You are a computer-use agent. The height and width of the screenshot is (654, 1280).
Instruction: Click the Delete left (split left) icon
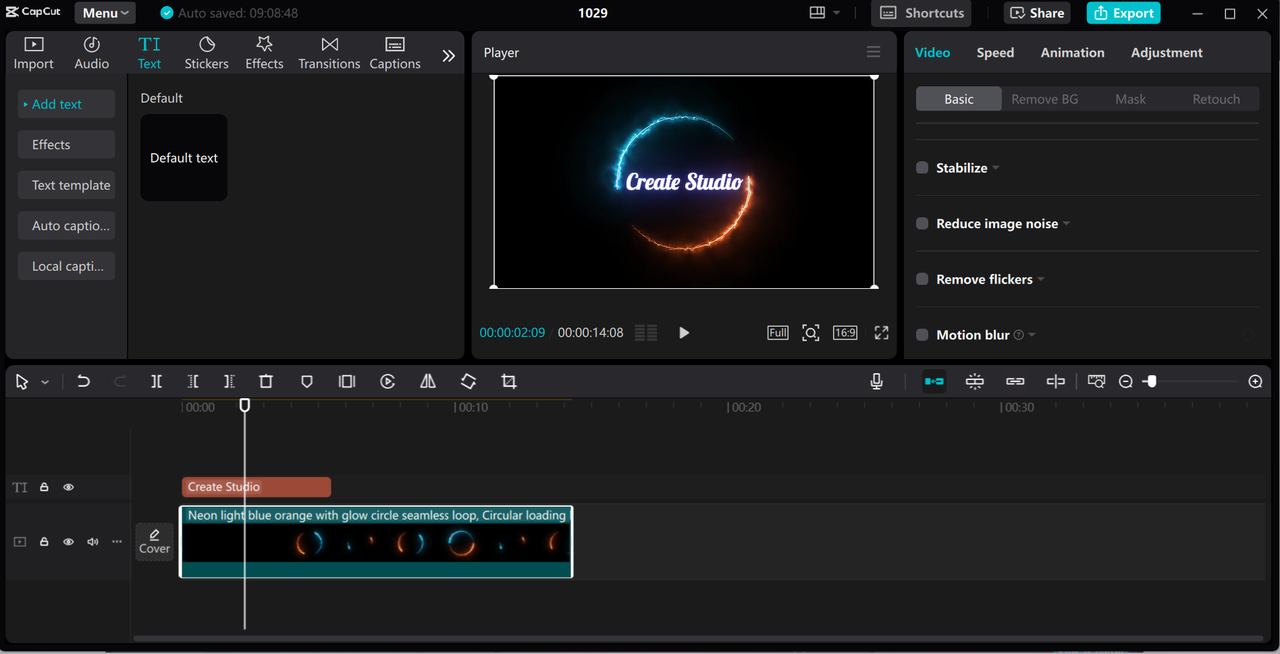(193, 381)
